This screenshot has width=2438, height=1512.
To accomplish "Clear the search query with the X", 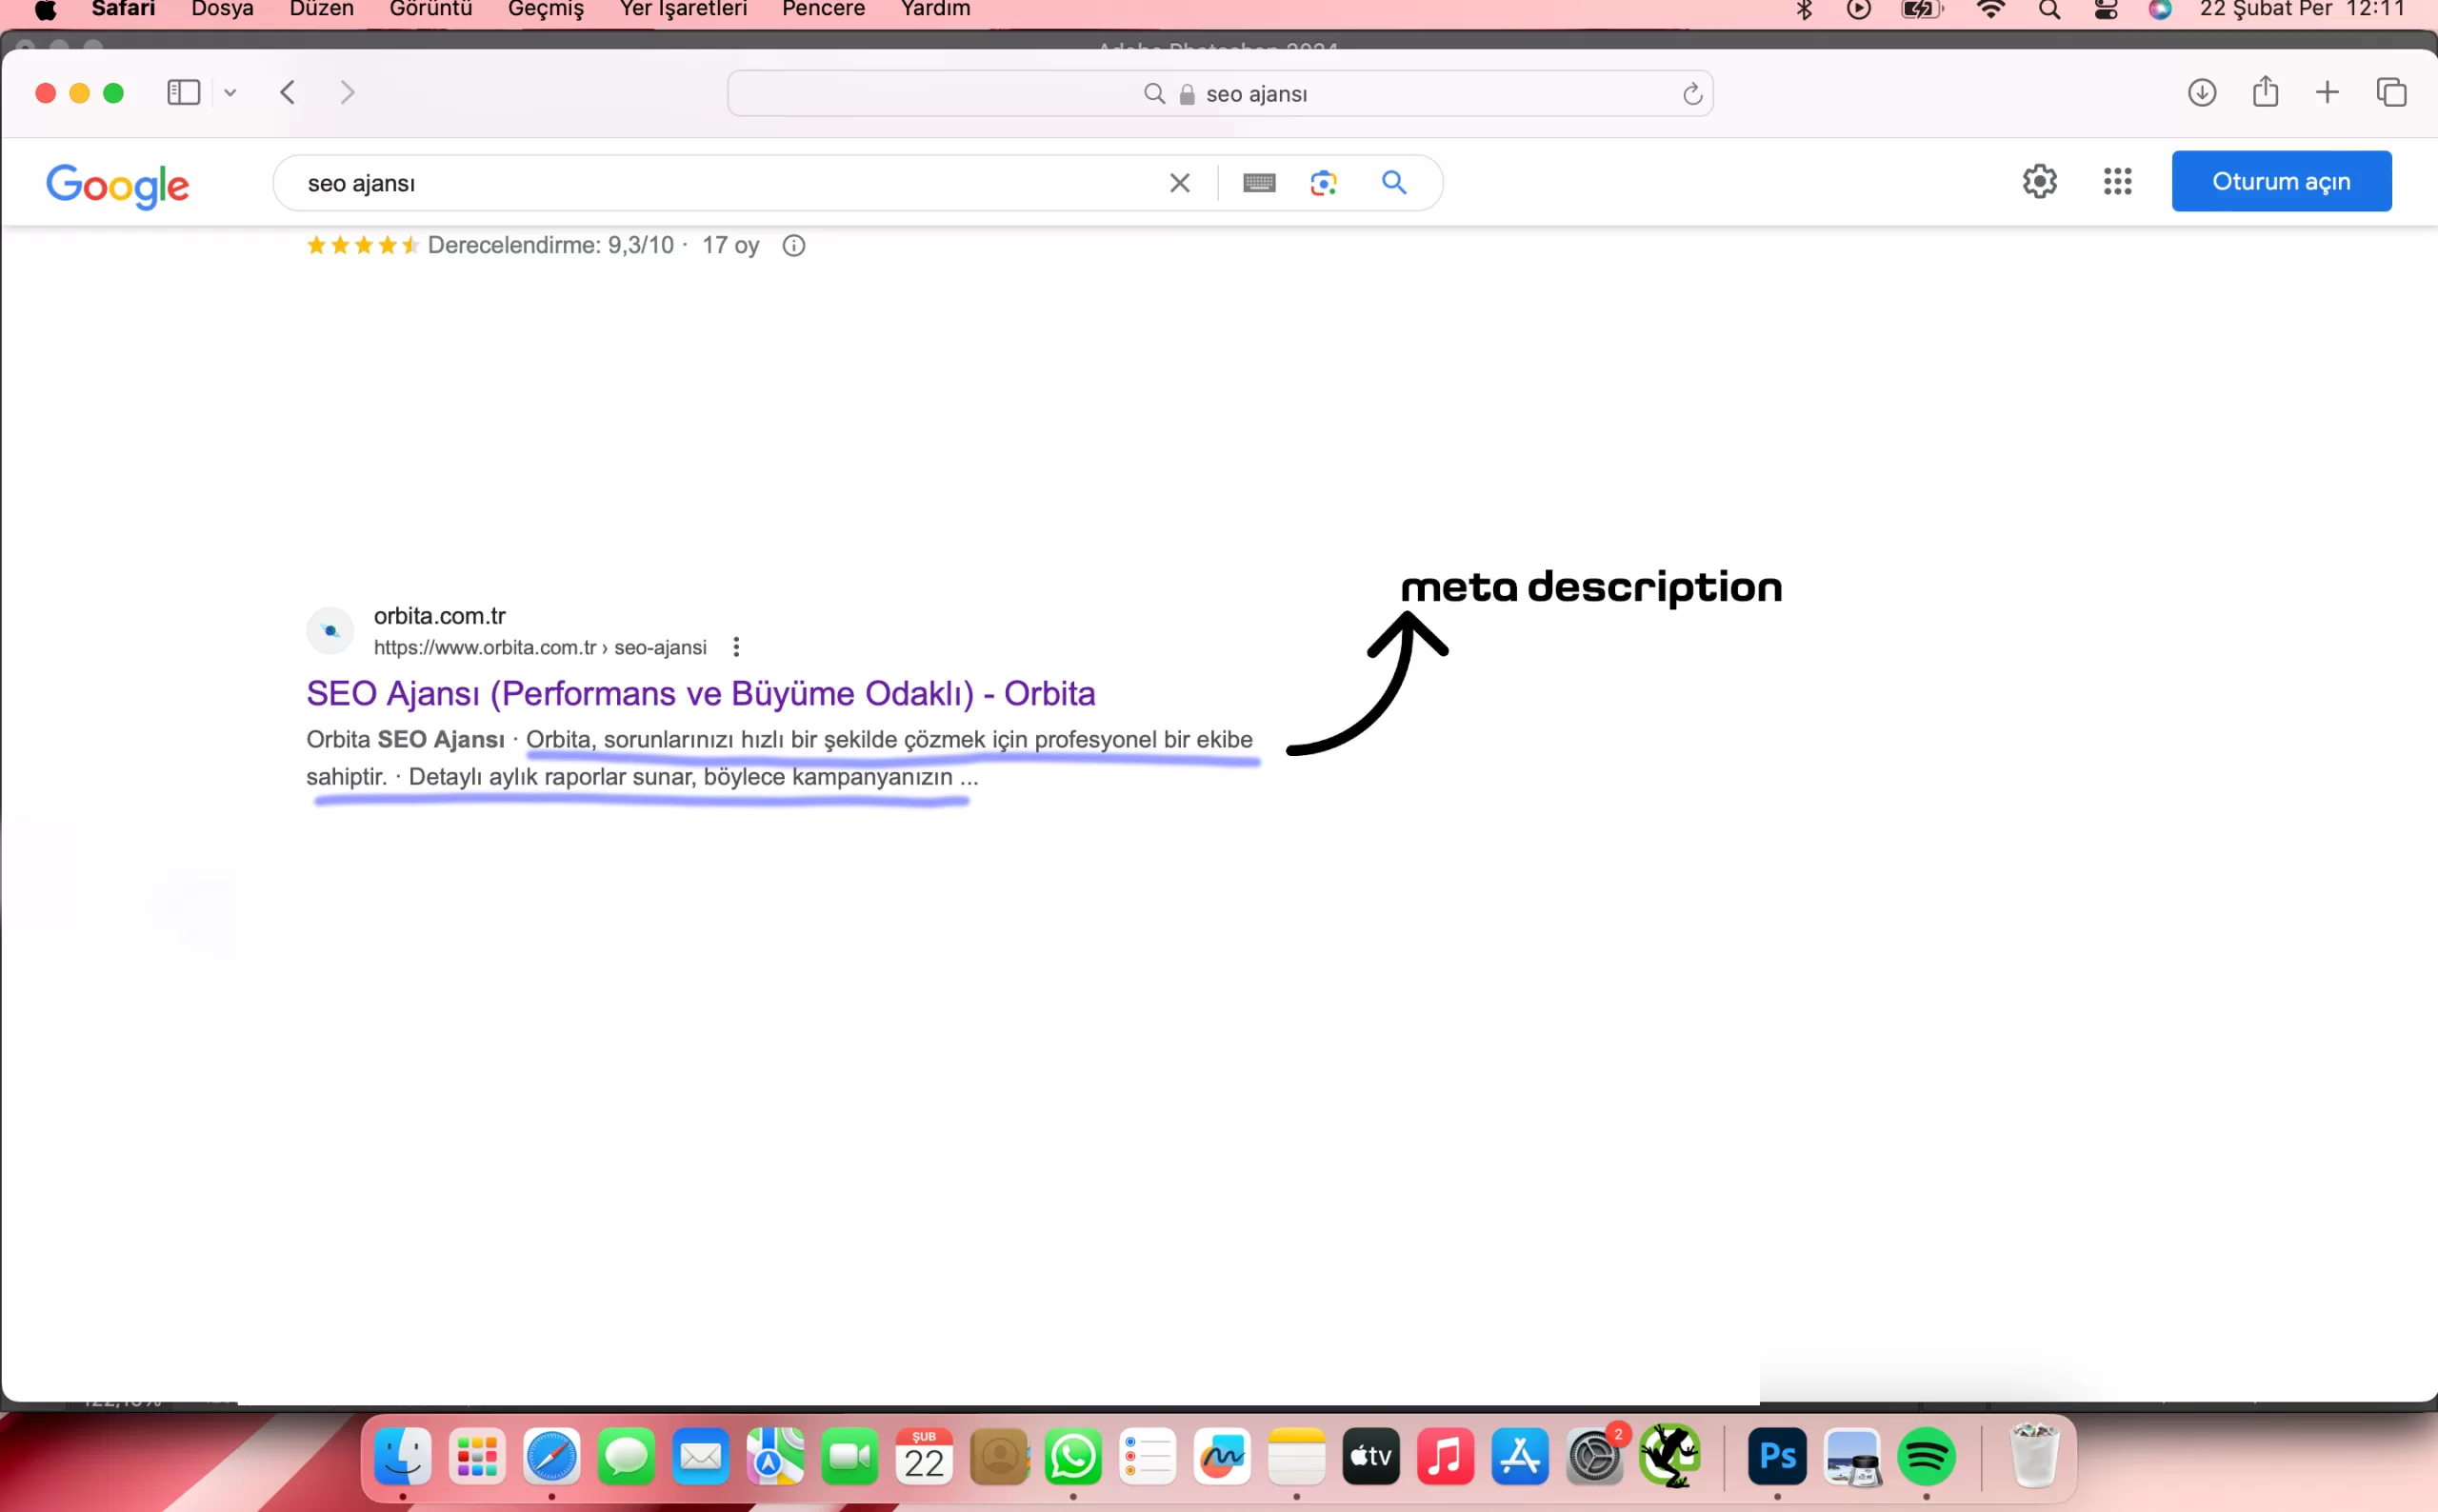I will pos(1179,183).
